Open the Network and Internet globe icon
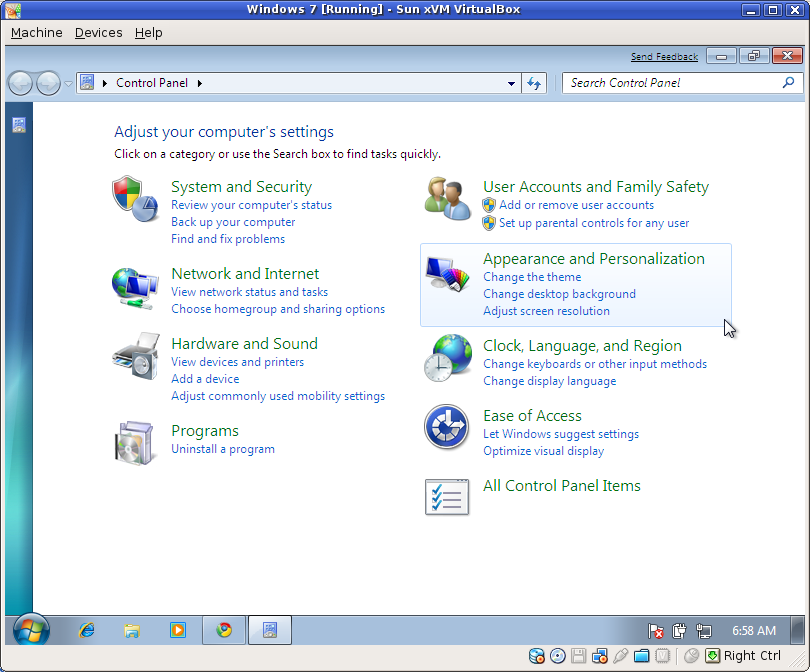This screenshot has height=672, width=810. click(135, 288)
